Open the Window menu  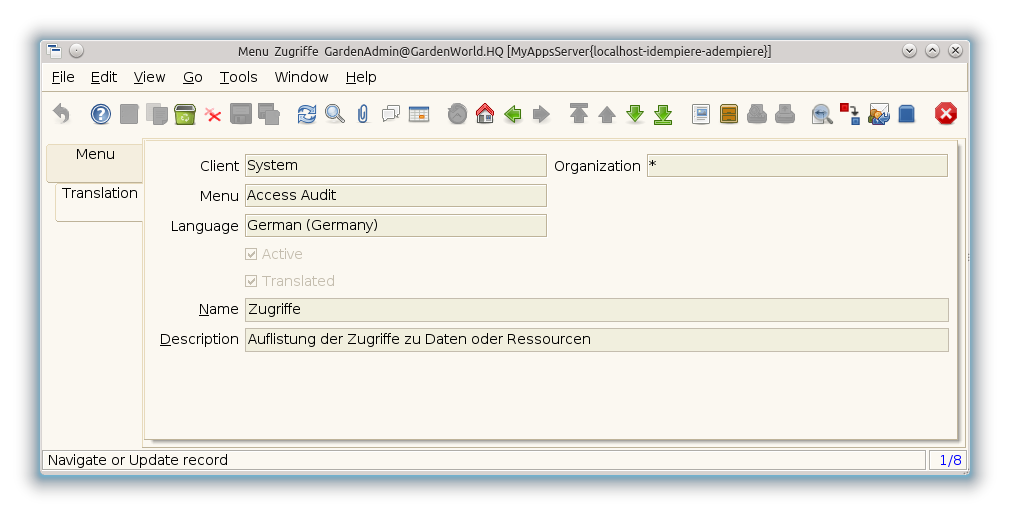301,77
